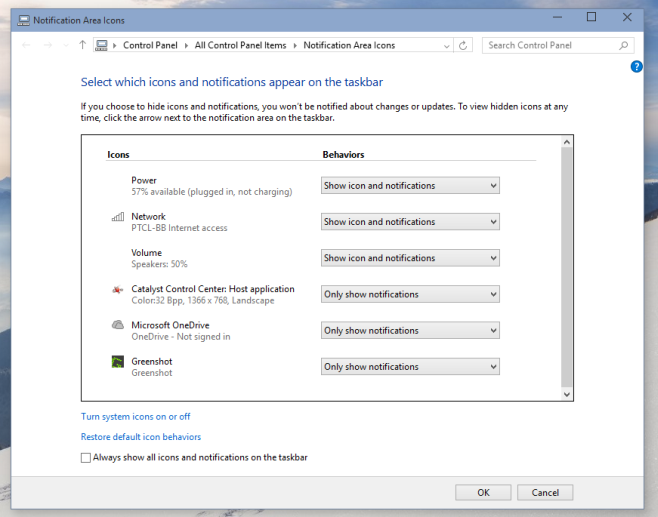The width and height of the screenshot is (658, 517).
Task: Toggle Always show all icons checkbox
Action: tap(86, 458)
